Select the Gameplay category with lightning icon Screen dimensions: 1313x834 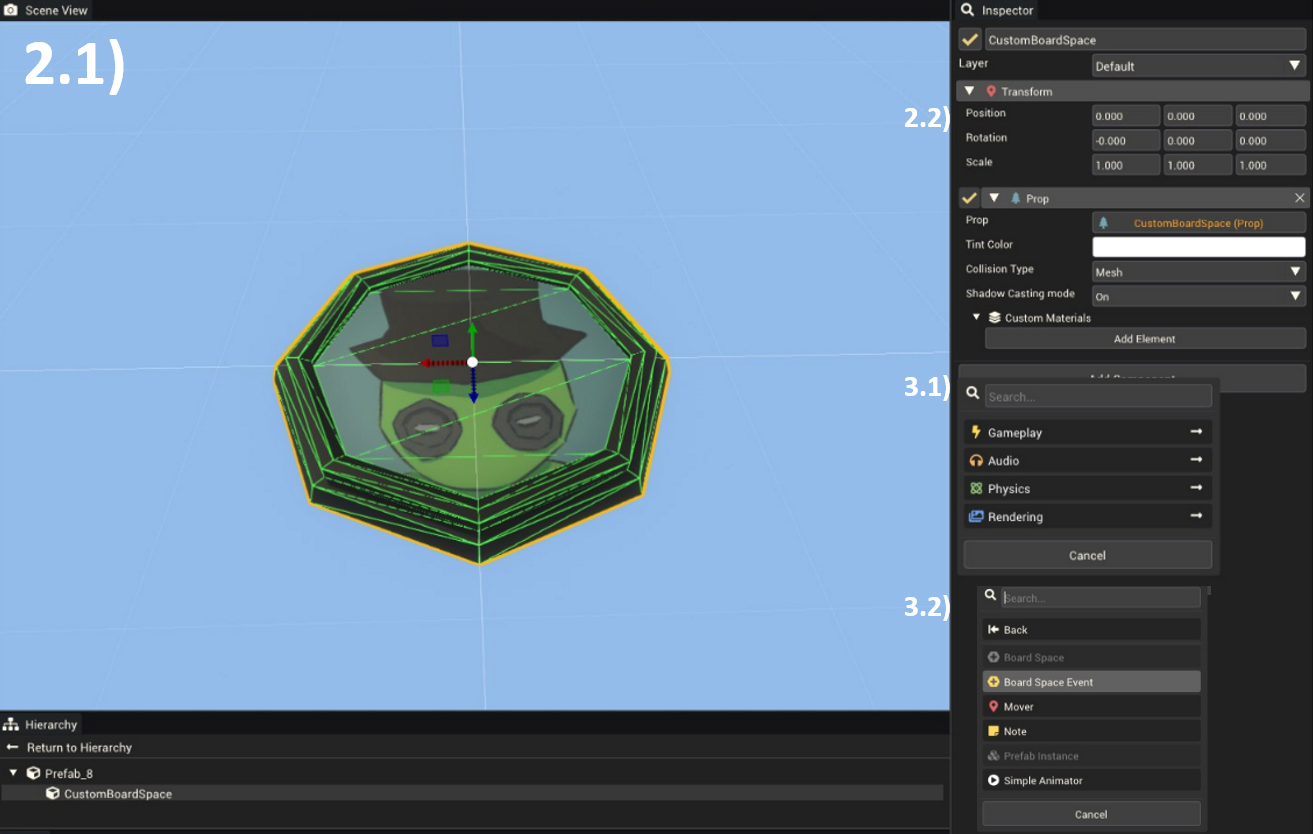tap(1087, 432)
